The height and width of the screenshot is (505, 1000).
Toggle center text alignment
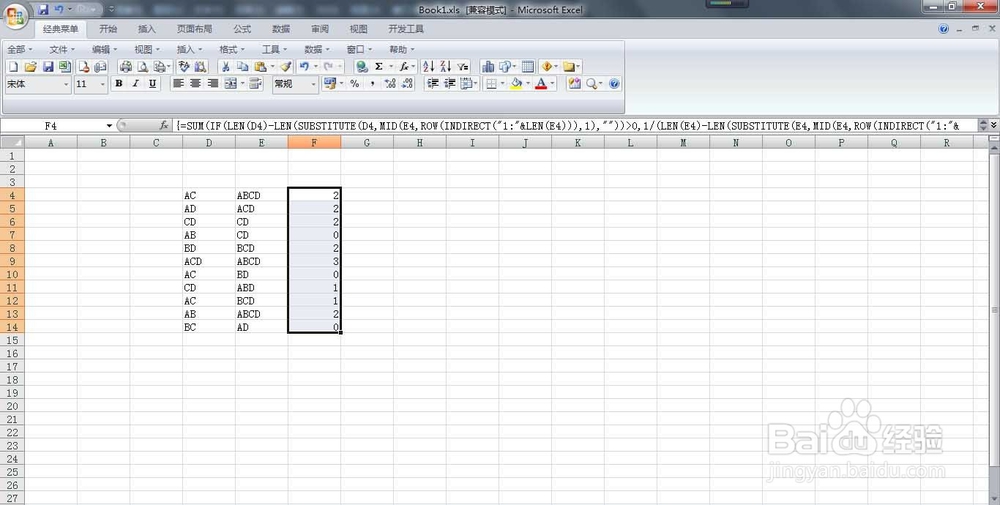pos(196,84)
